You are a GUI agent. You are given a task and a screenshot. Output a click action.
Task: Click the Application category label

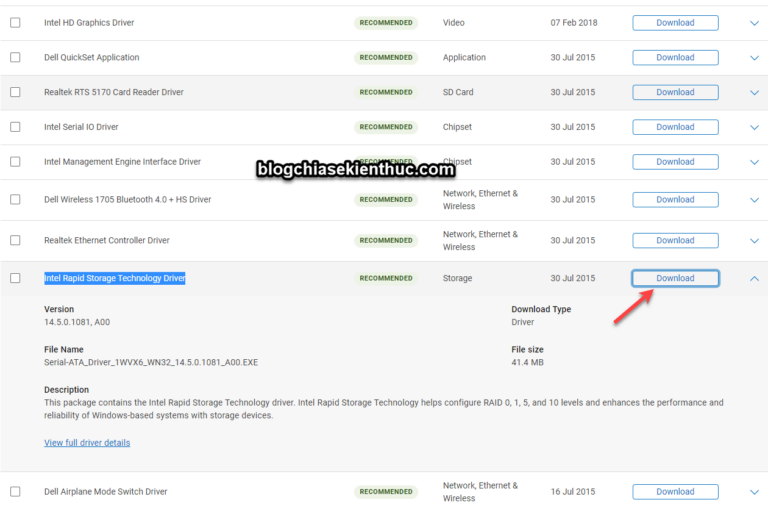[464, 57]
